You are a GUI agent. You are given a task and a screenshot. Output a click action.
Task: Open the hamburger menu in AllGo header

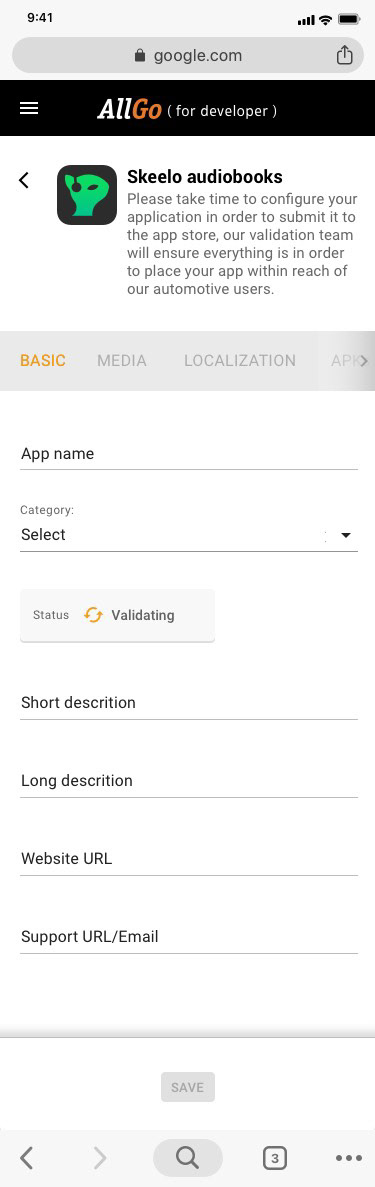pos(29,108)
